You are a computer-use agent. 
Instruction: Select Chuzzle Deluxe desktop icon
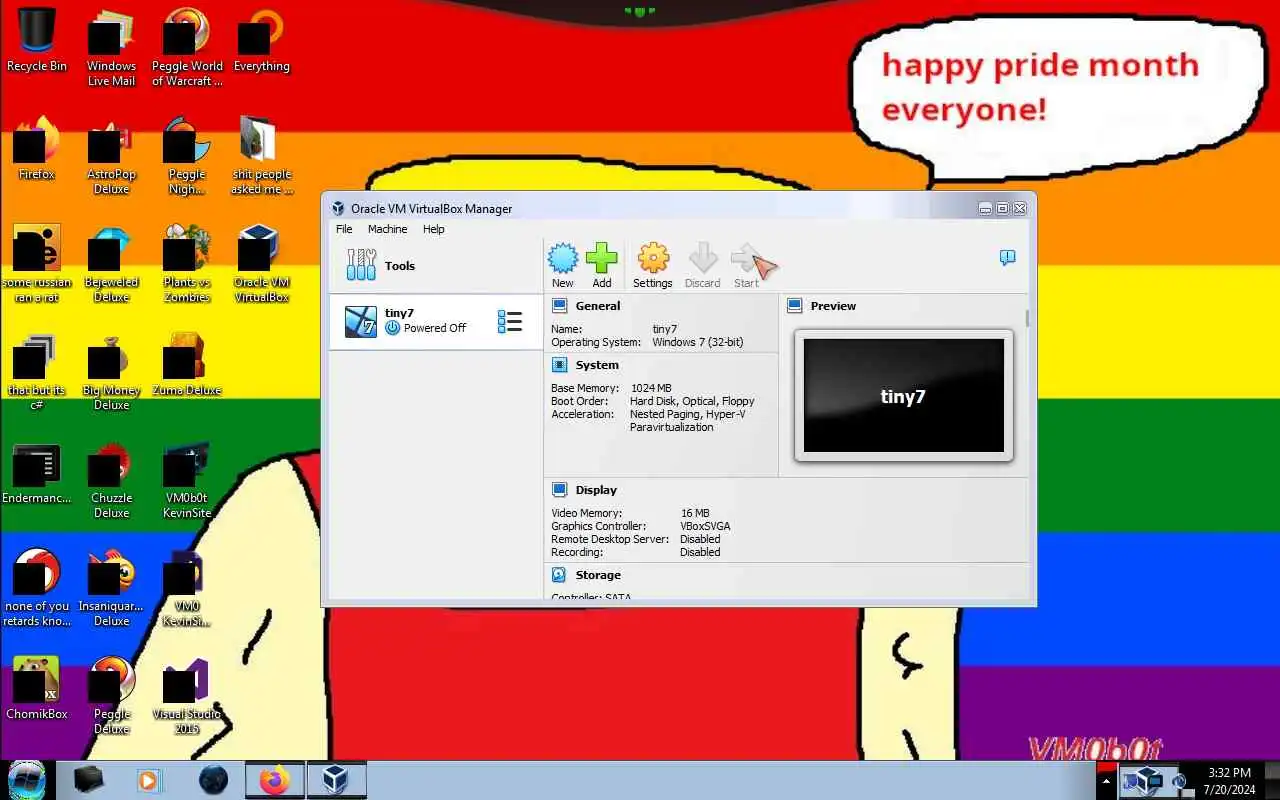click(x=111, y=480)
